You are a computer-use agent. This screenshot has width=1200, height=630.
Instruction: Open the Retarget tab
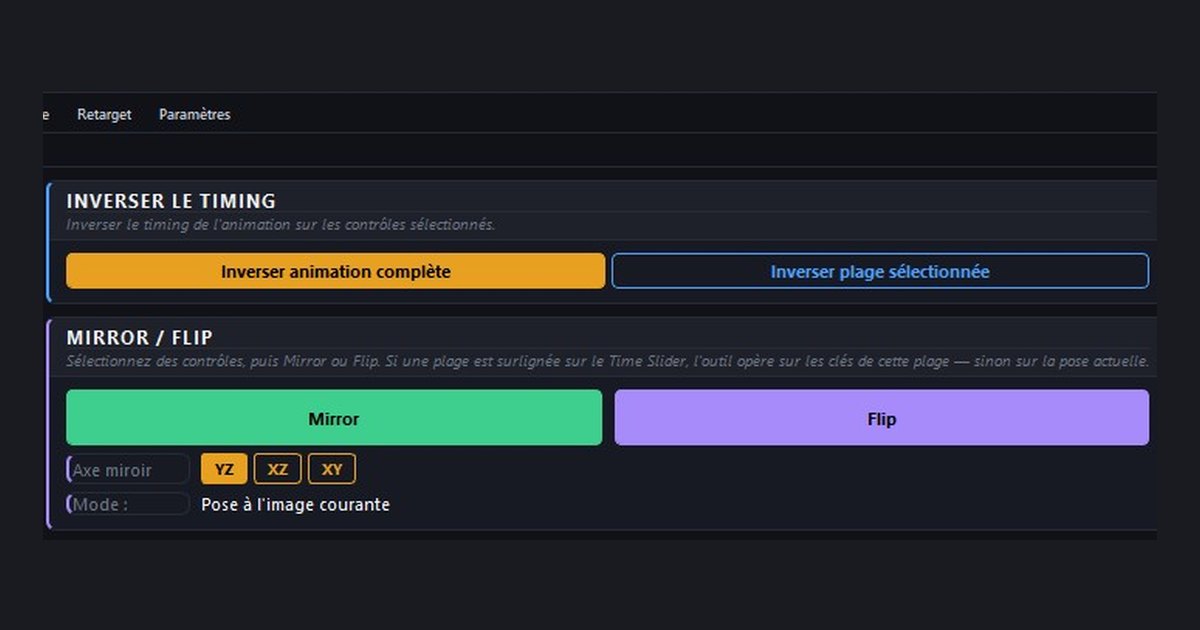[104, 115]
